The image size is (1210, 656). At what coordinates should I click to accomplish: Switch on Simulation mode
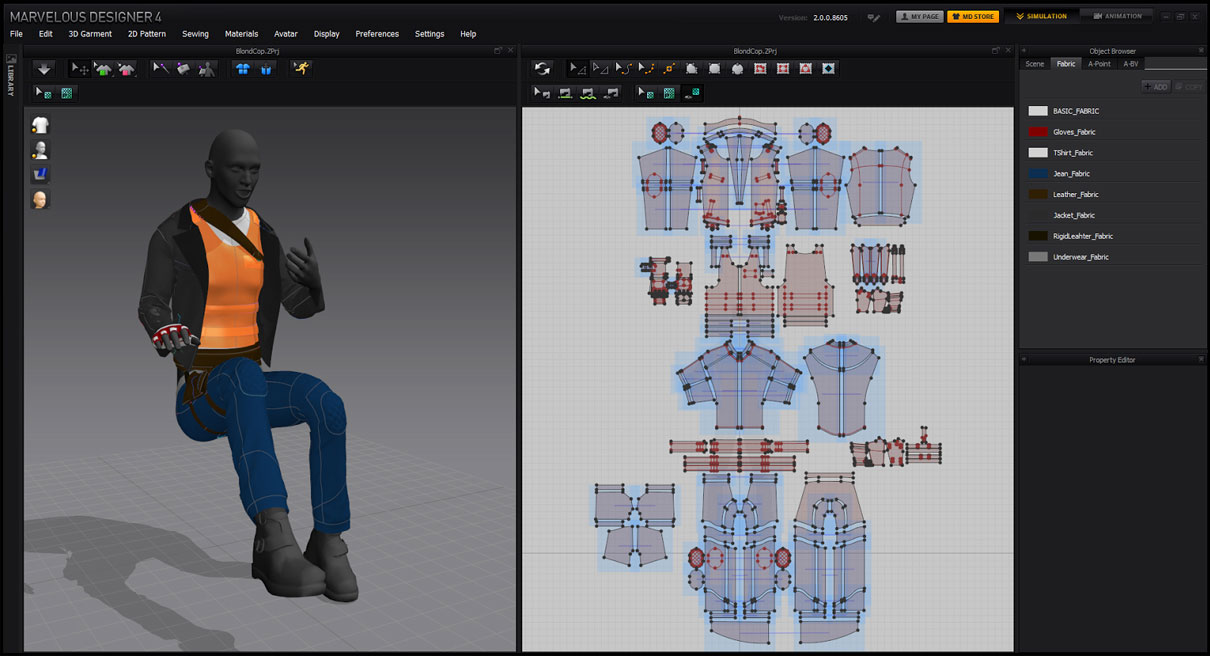pos(1041,16)
